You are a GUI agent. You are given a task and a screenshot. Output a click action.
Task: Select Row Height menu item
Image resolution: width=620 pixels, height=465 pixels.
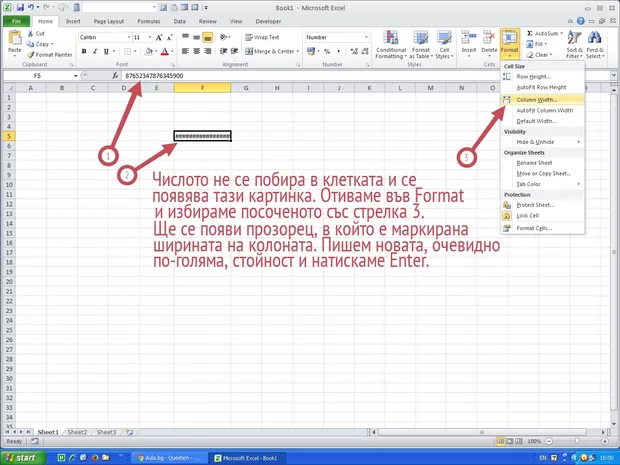tap(542, 77)
